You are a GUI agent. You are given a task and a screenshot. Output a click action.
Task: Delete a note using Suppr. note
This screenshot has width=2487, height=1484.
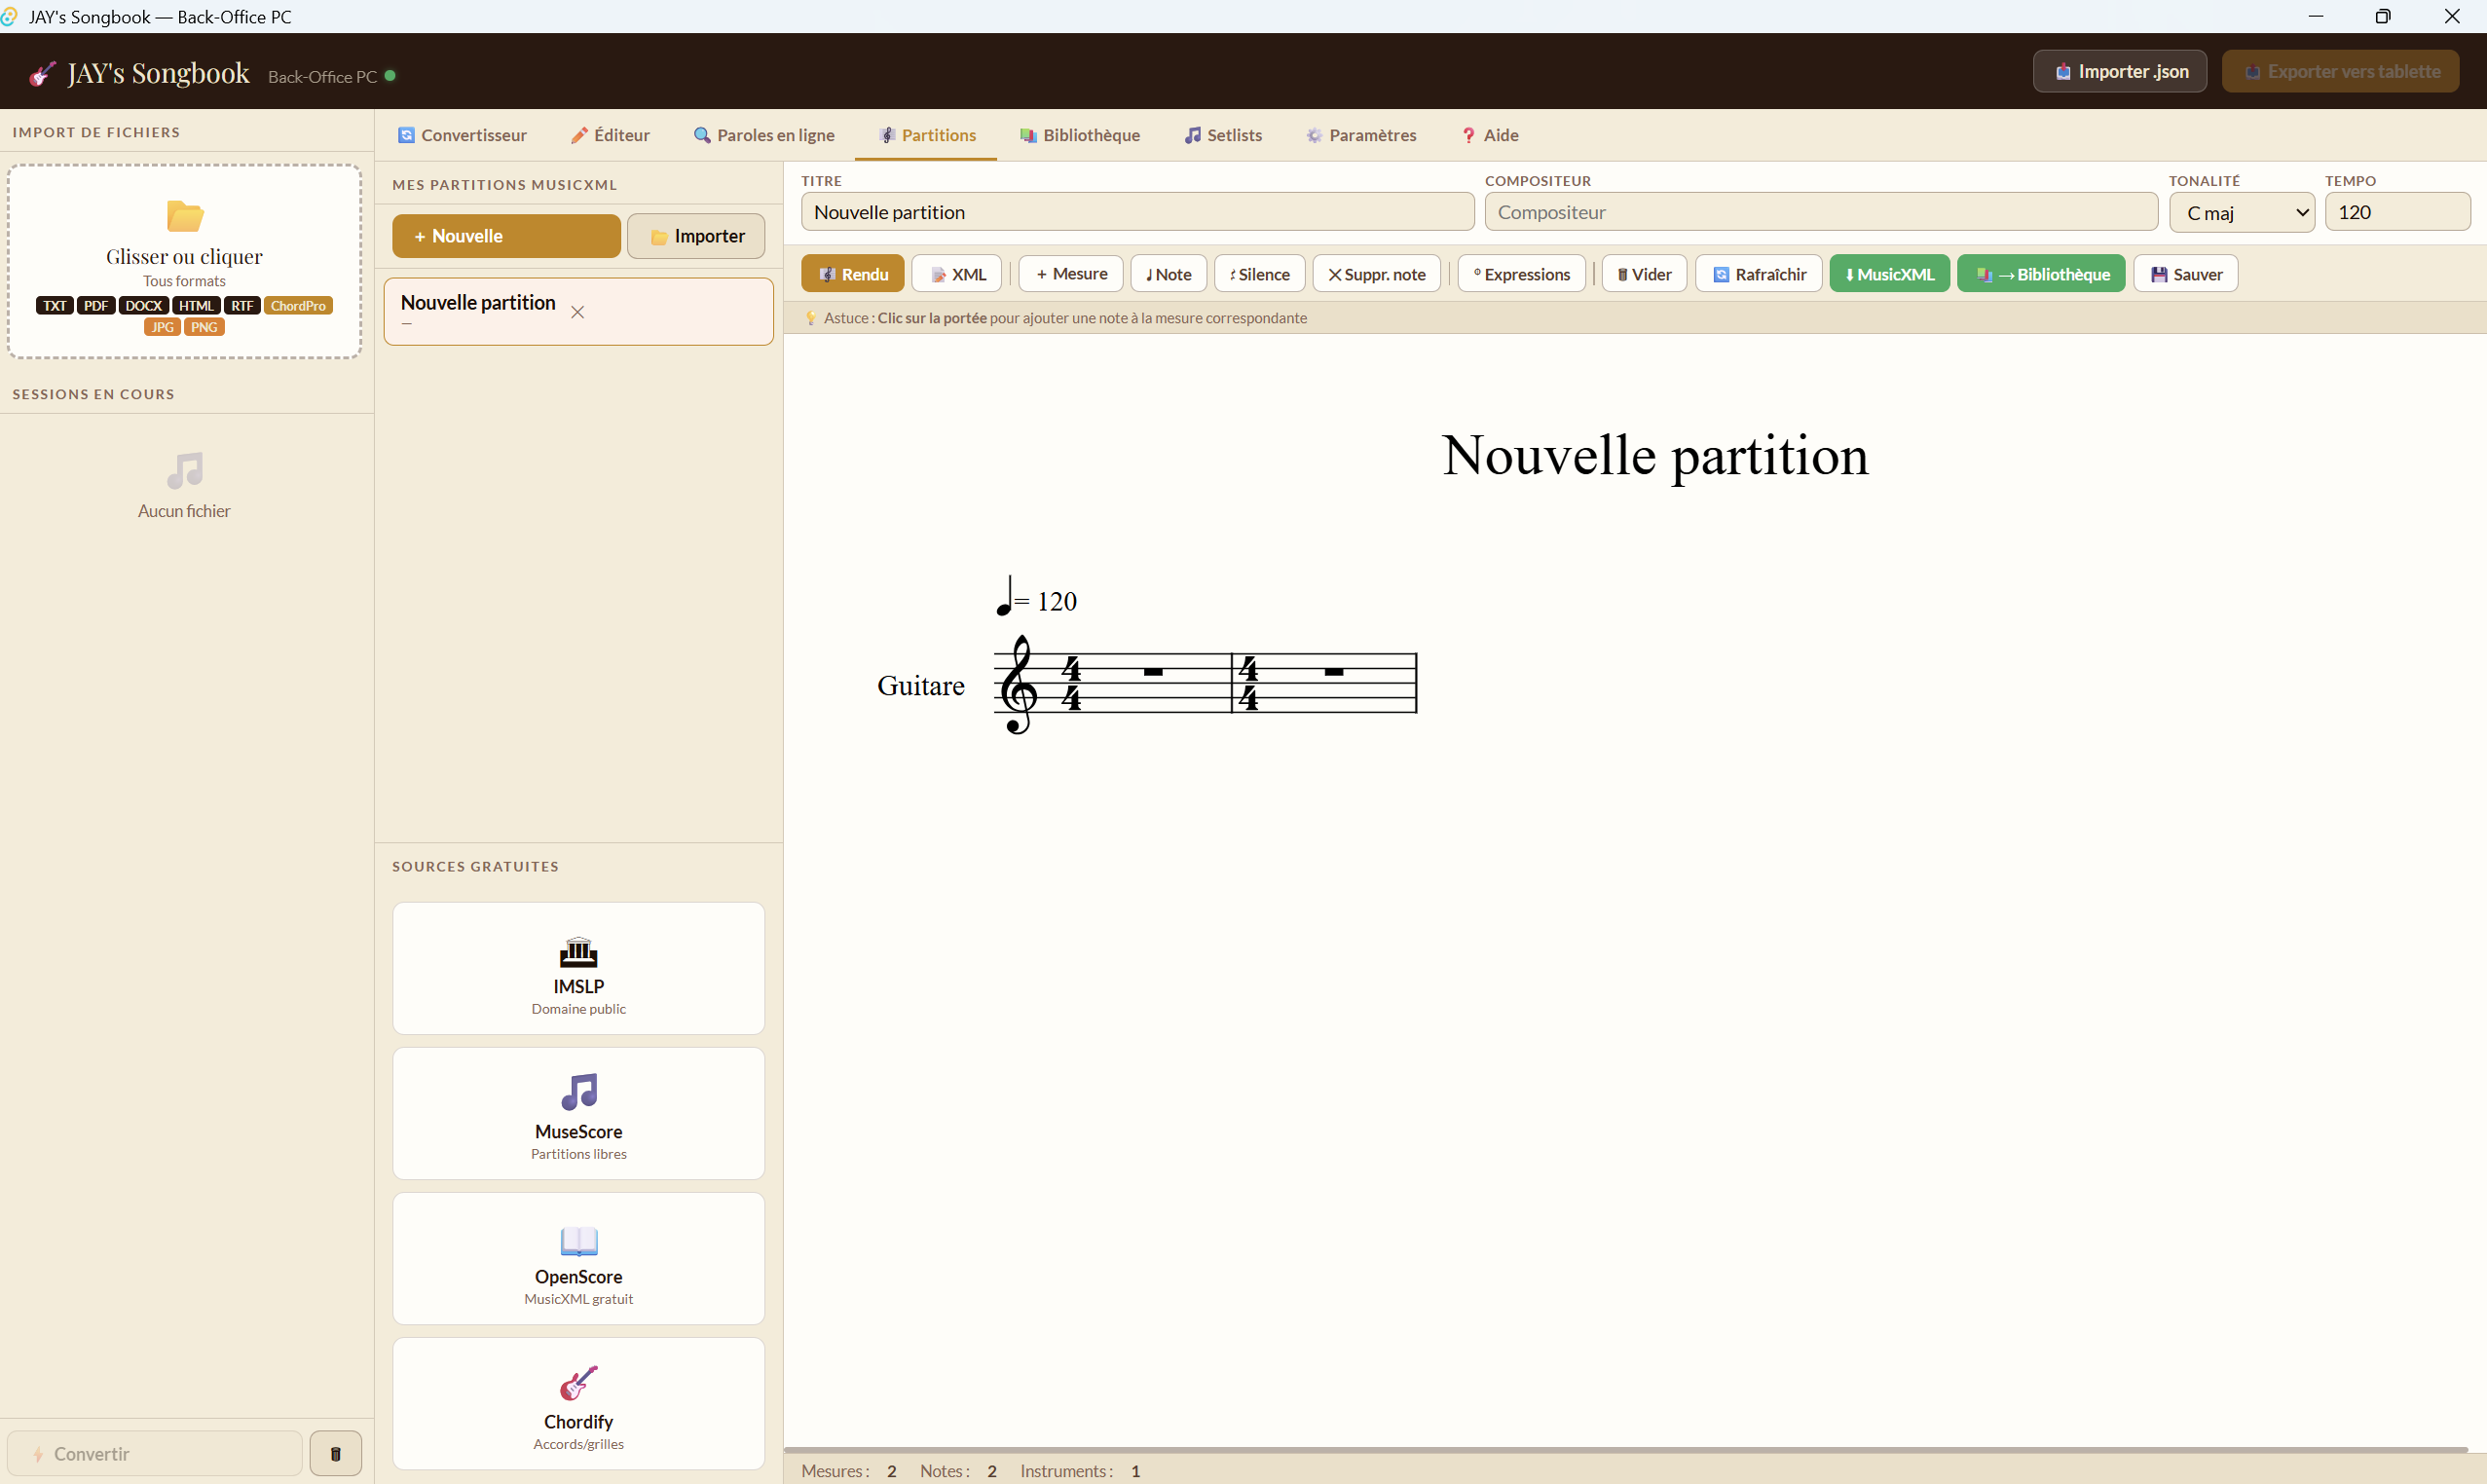coord(1376,274)
